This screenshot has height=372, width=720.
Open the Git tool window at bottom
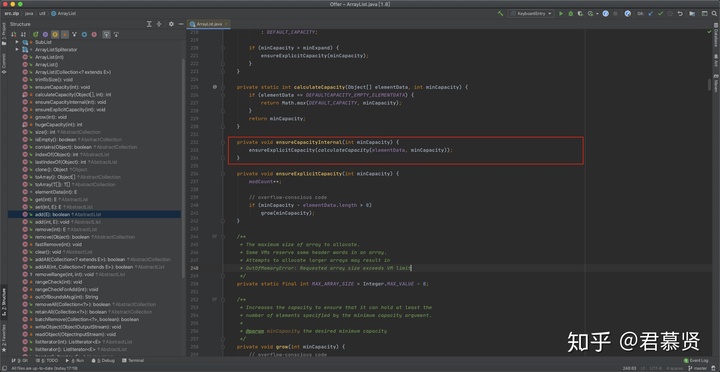19,361
